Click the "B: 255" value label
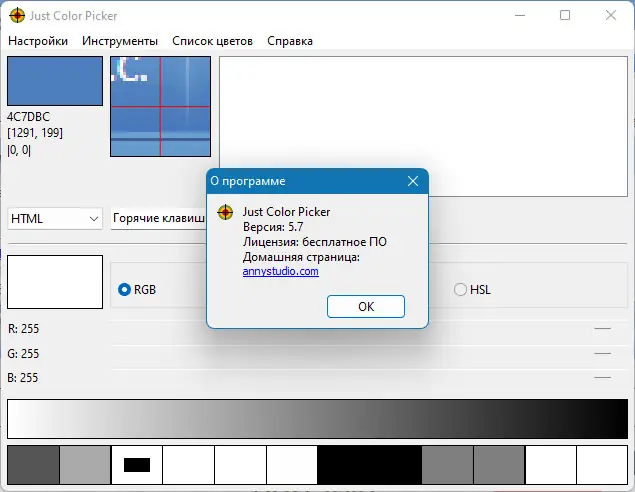This screenshot has width=635, height=492. (x=23, y=377)
